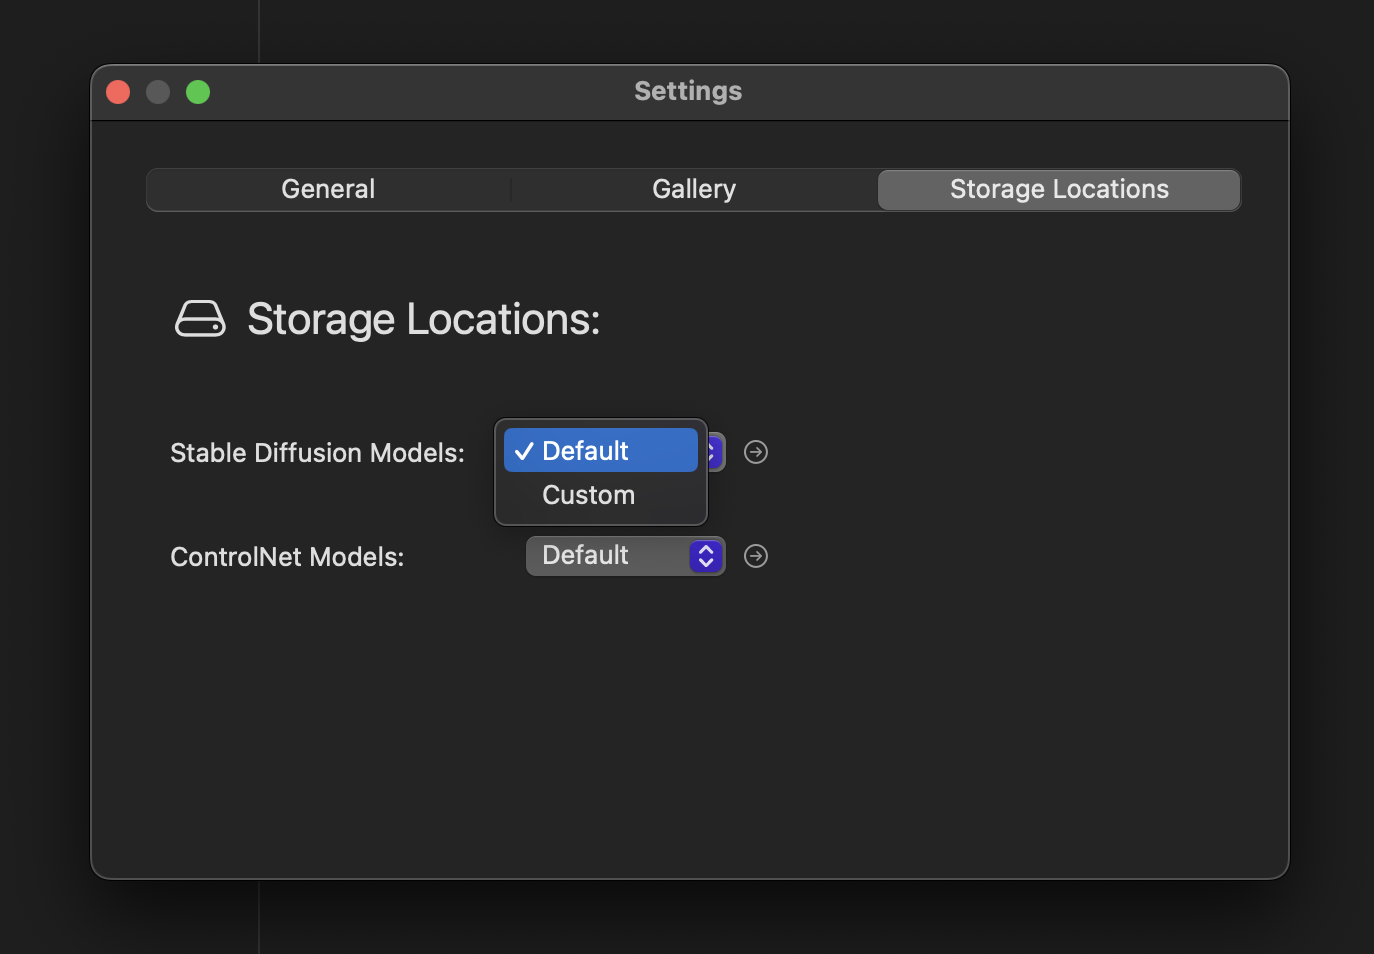Viewport: 1374px width, 954px height.
Task: Select Custom from the open dropdown menu
Action: pyautogui.click(x=588, y=495)
